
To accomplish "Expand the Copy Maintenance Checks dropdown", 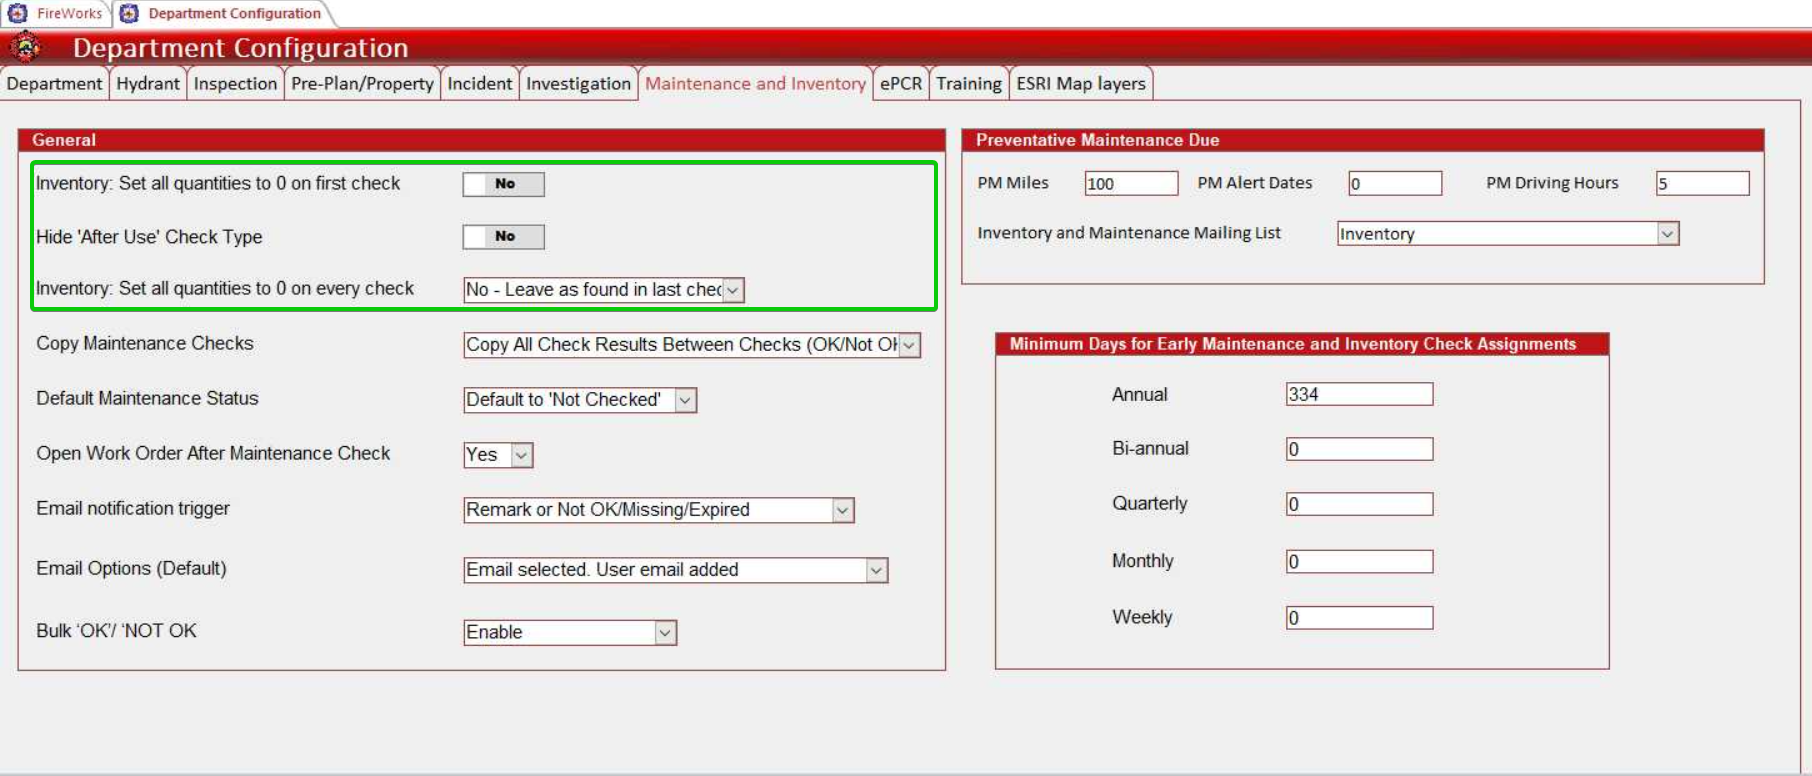I will pos(909,345).
